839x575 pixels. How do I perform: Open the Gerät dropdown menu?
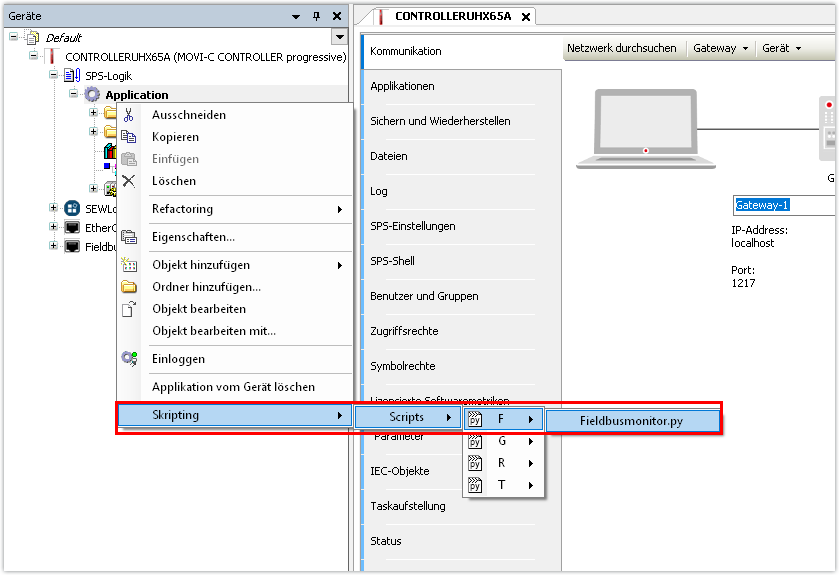pyautogui.click(x=781, y=48)
